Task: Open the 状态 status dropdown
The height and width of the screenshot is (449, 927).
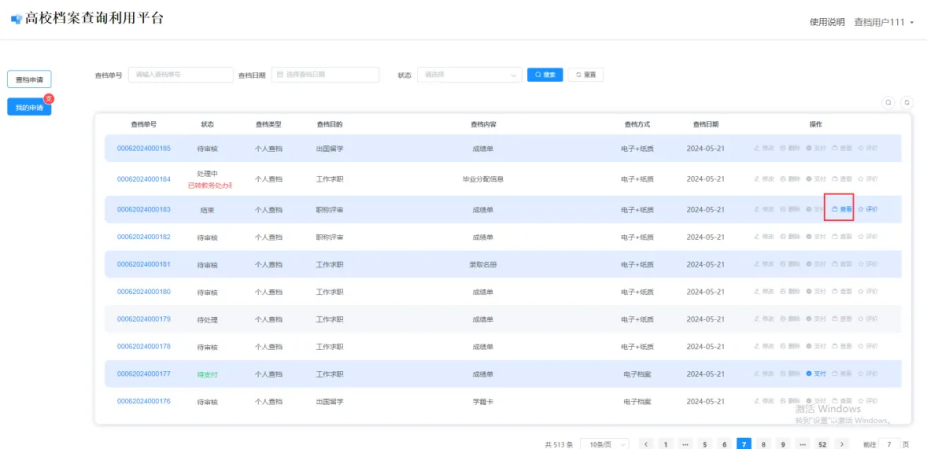Action: [x=469, y=75]
